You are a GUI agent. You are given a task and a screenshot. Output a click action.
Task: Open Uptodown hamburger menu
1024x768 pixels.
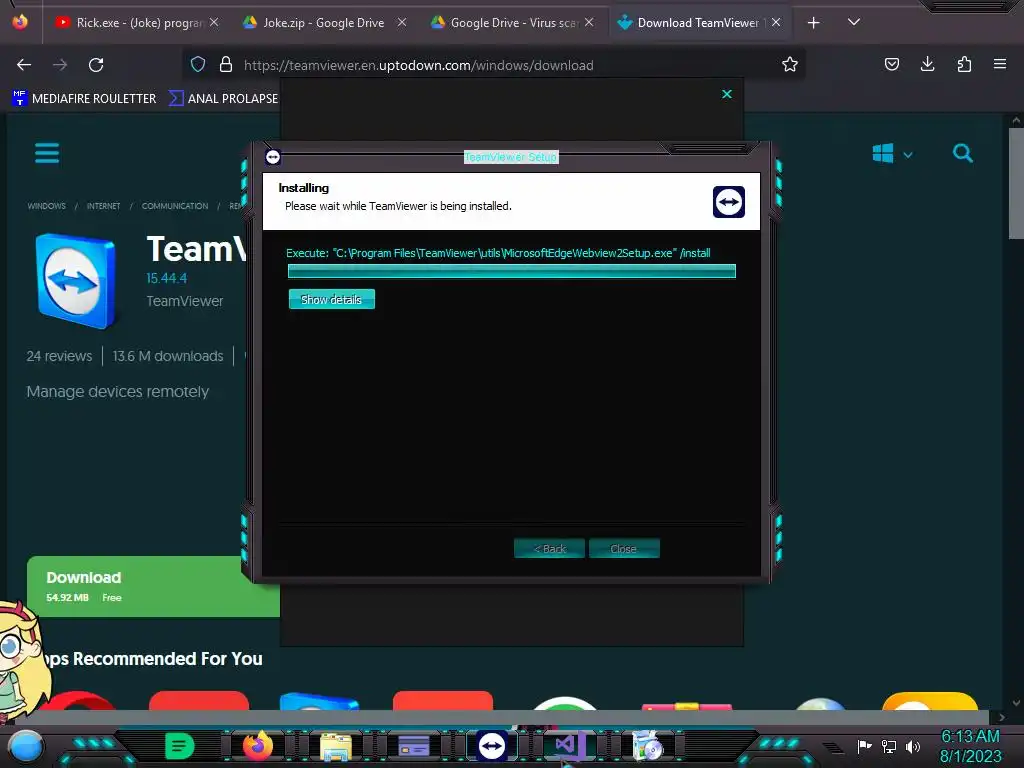[x=47, y=153]
